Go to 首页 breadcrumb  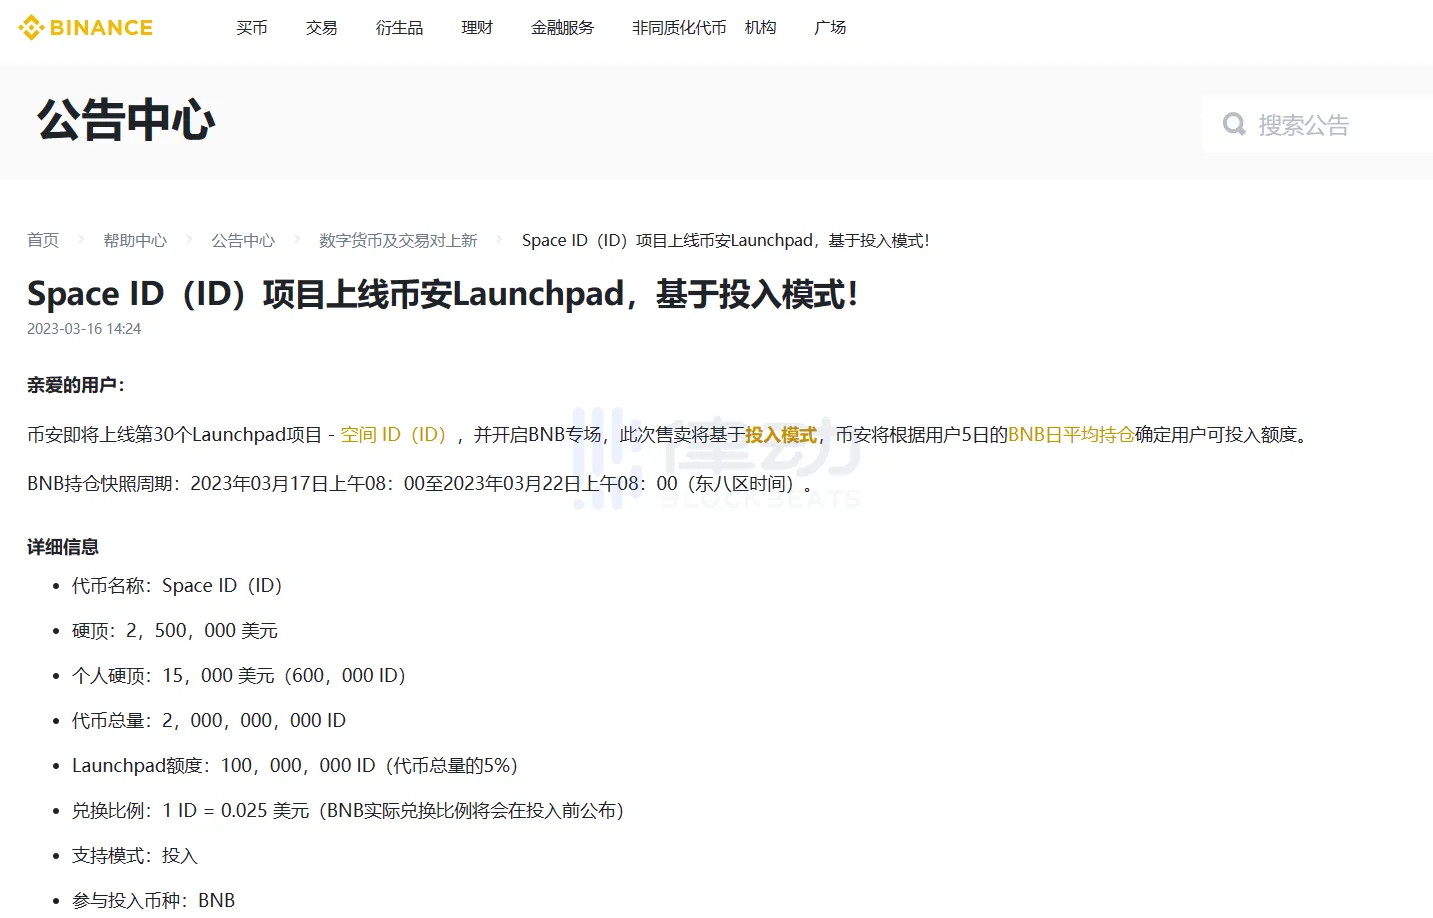(x=43, y=240)
